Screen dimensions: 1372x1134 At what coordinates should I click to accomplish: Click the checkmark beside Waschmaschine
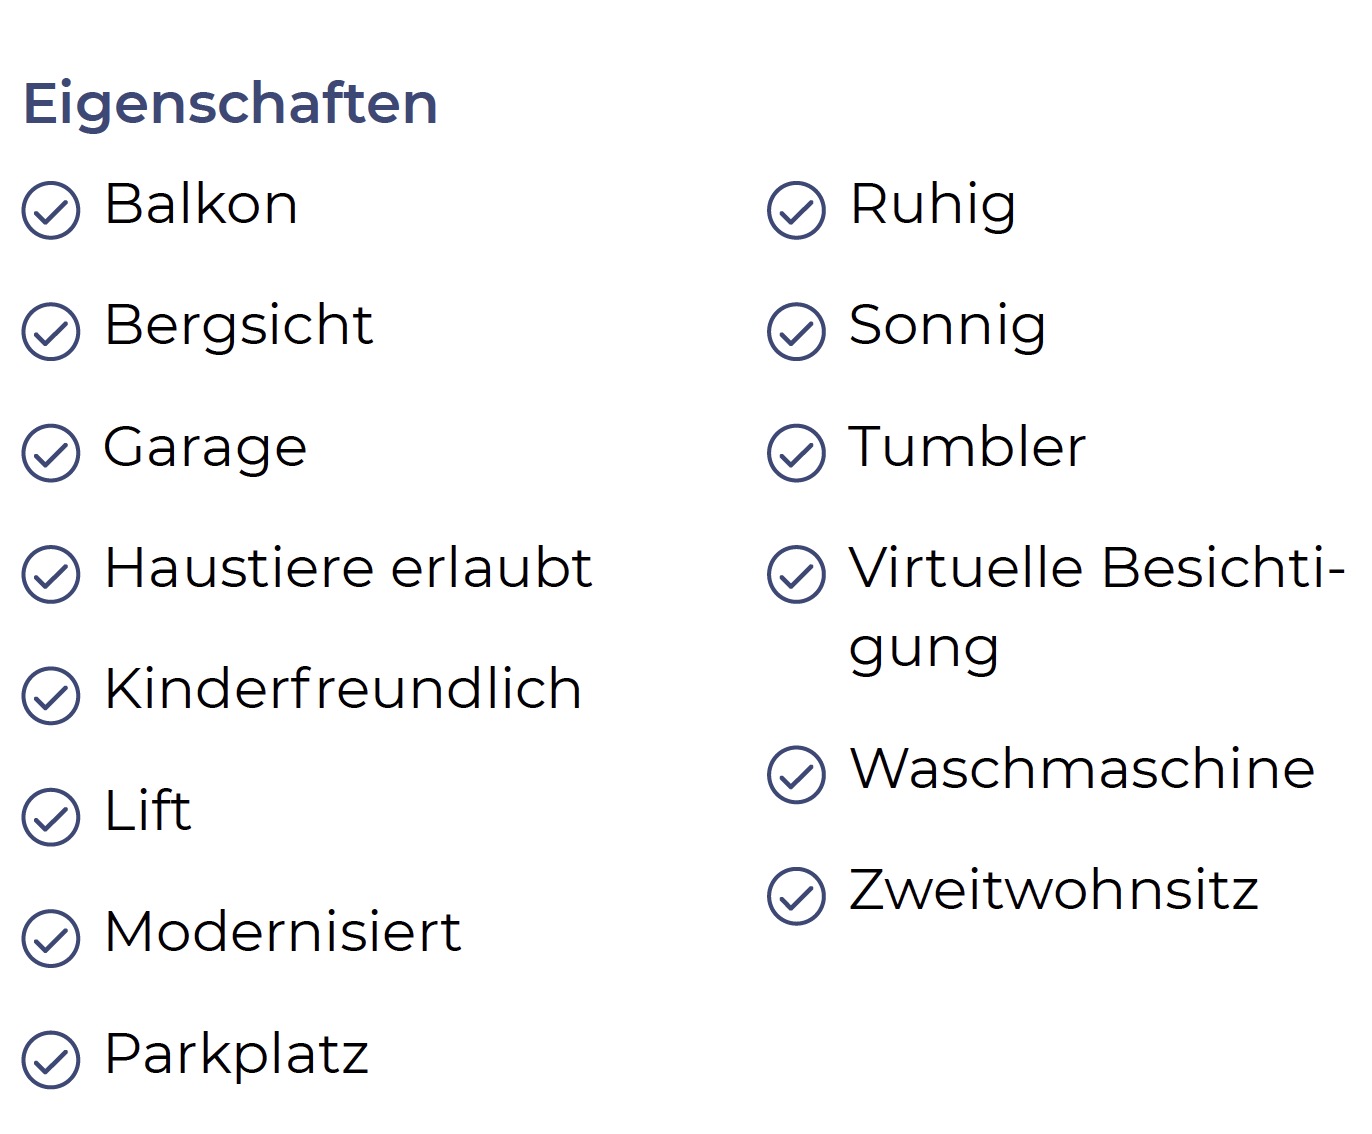(x=797, y=775)
